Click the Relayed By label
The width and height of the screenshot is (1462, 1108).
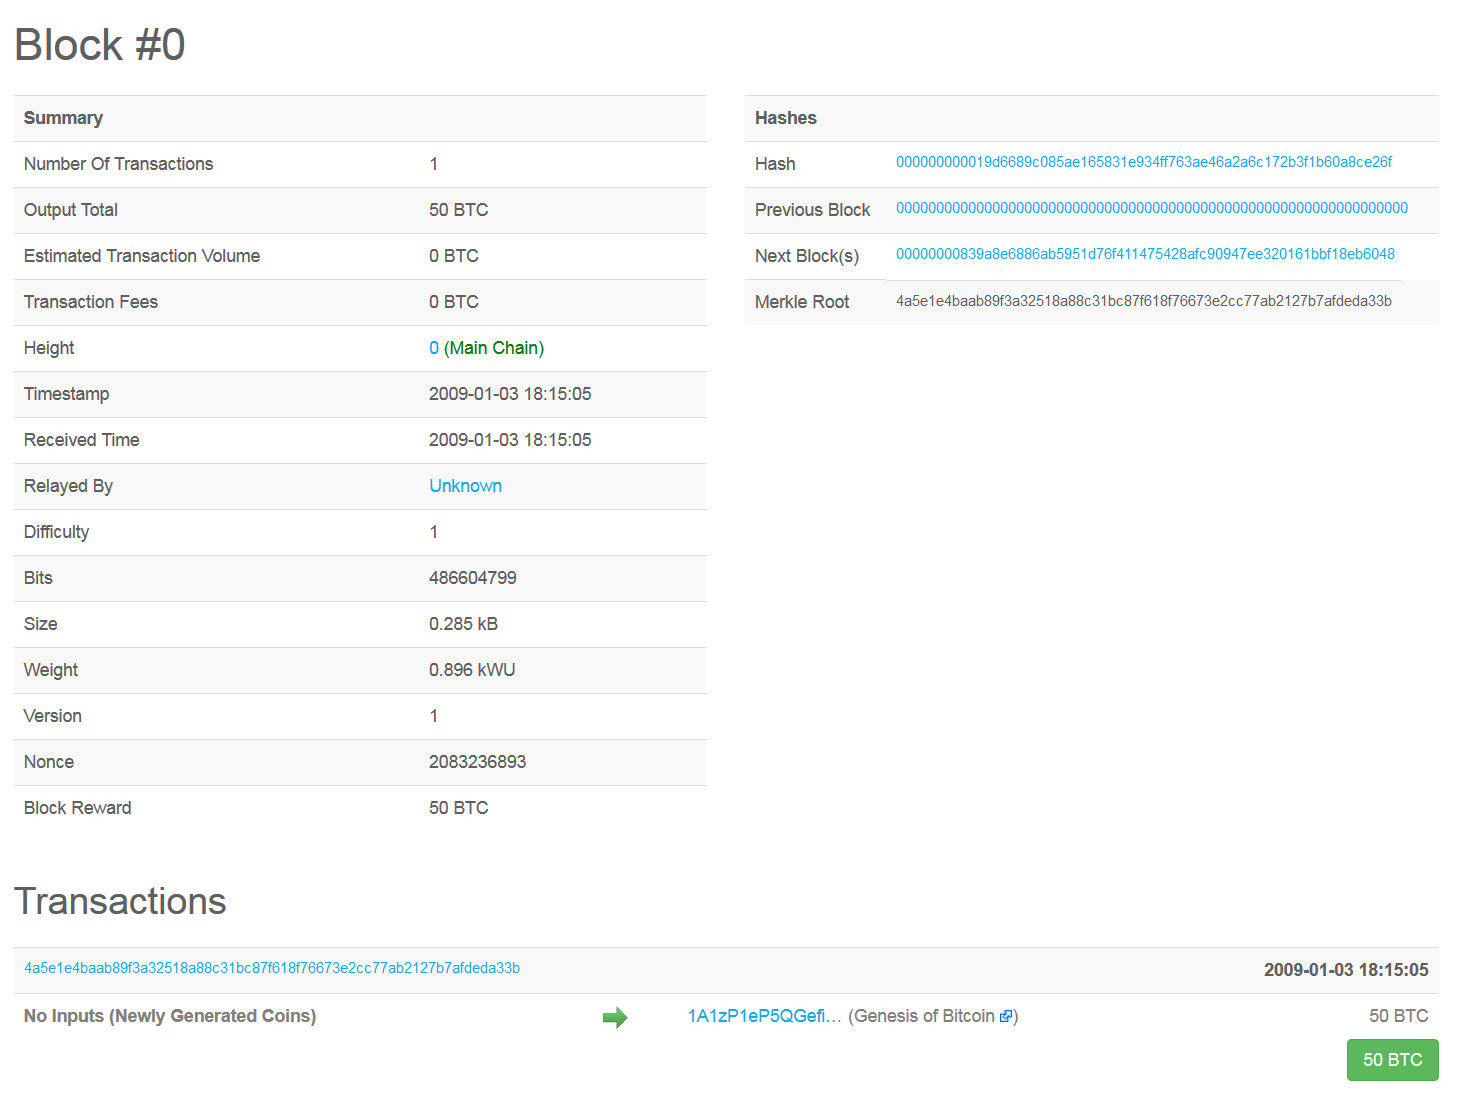tap(68, 486)
